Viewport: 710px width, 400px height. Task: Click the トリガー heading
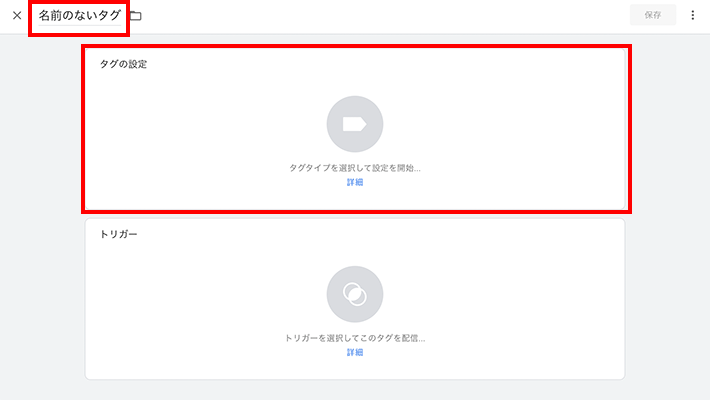[118, 234]
